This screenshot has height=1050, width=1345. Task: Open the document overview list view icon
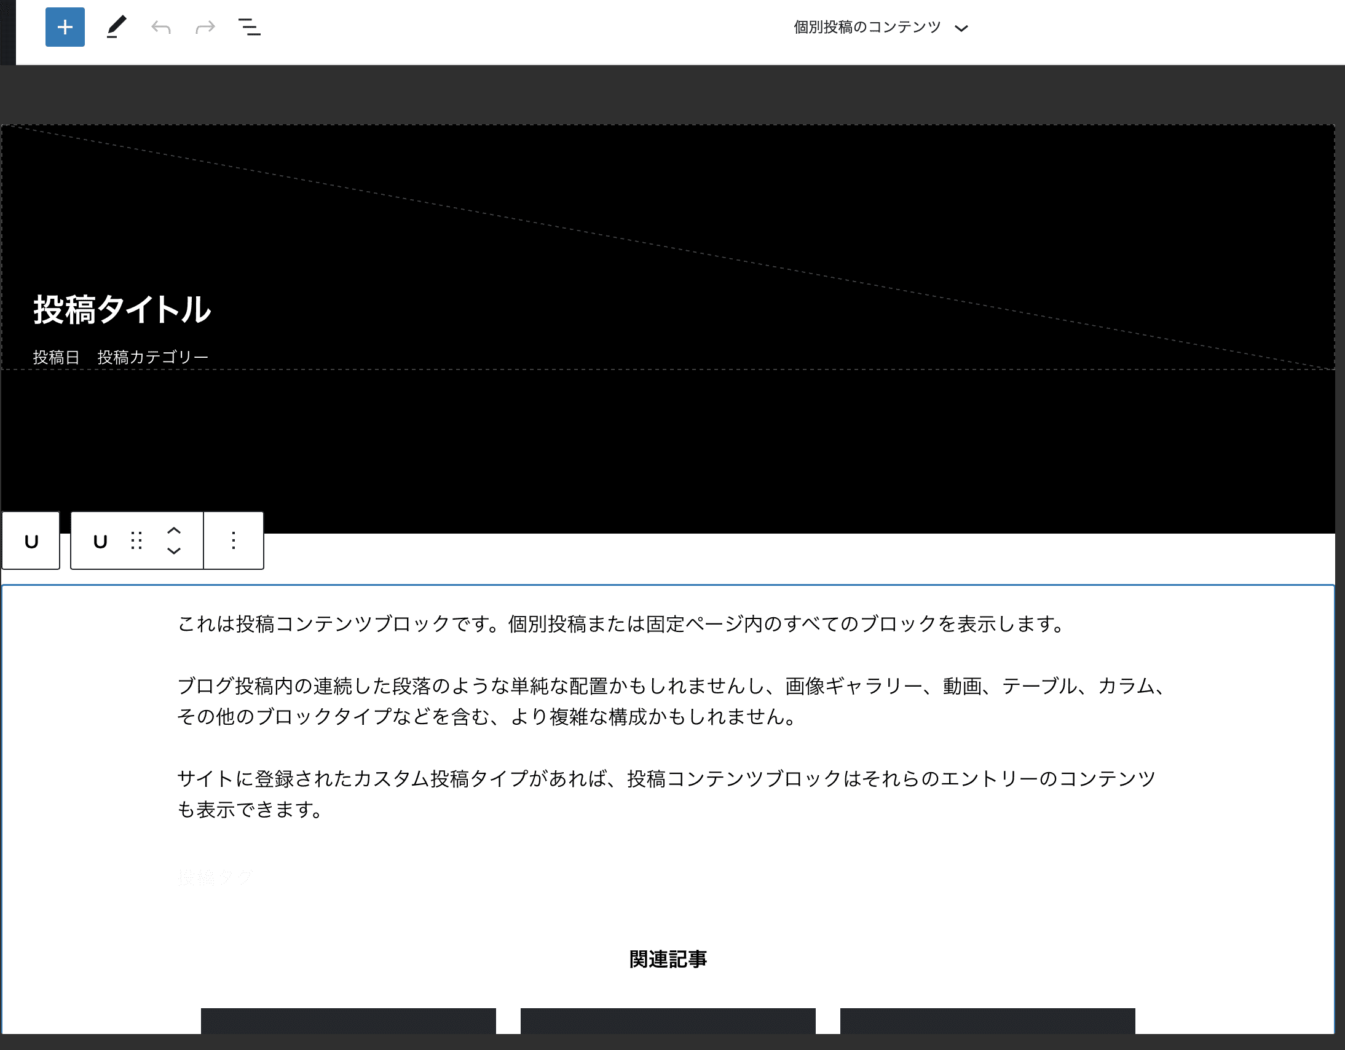pos(249,27)
